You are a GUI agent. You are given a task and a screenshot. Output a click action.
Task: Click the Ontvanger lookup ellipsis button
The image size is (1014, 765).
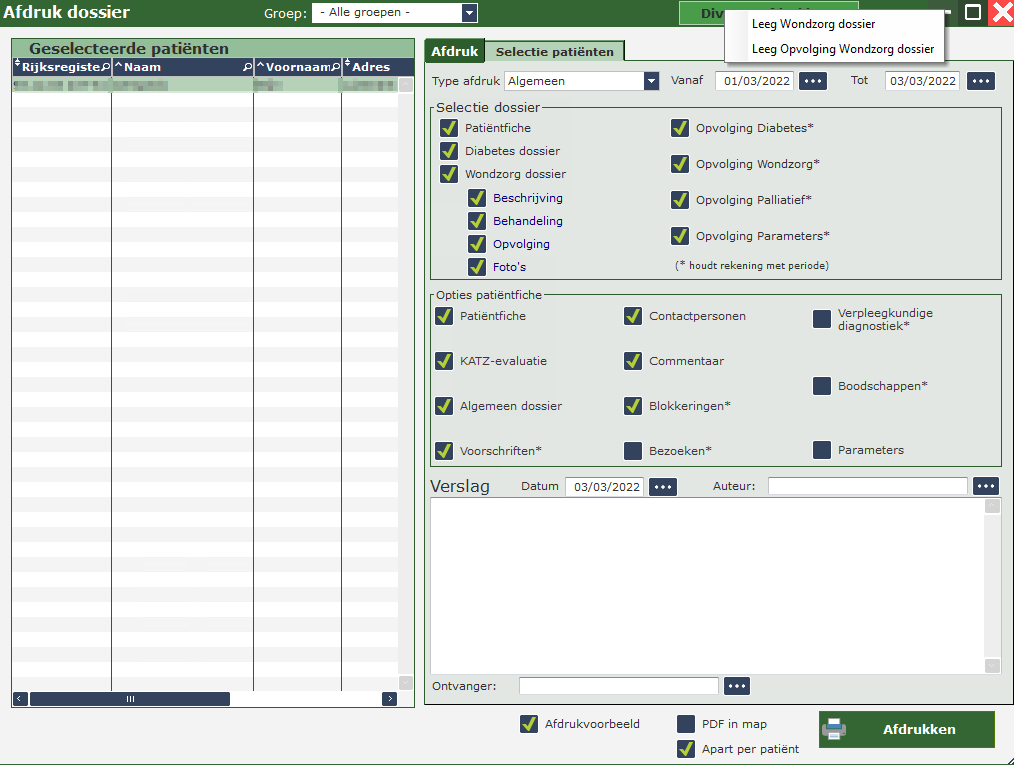point(736,686)
